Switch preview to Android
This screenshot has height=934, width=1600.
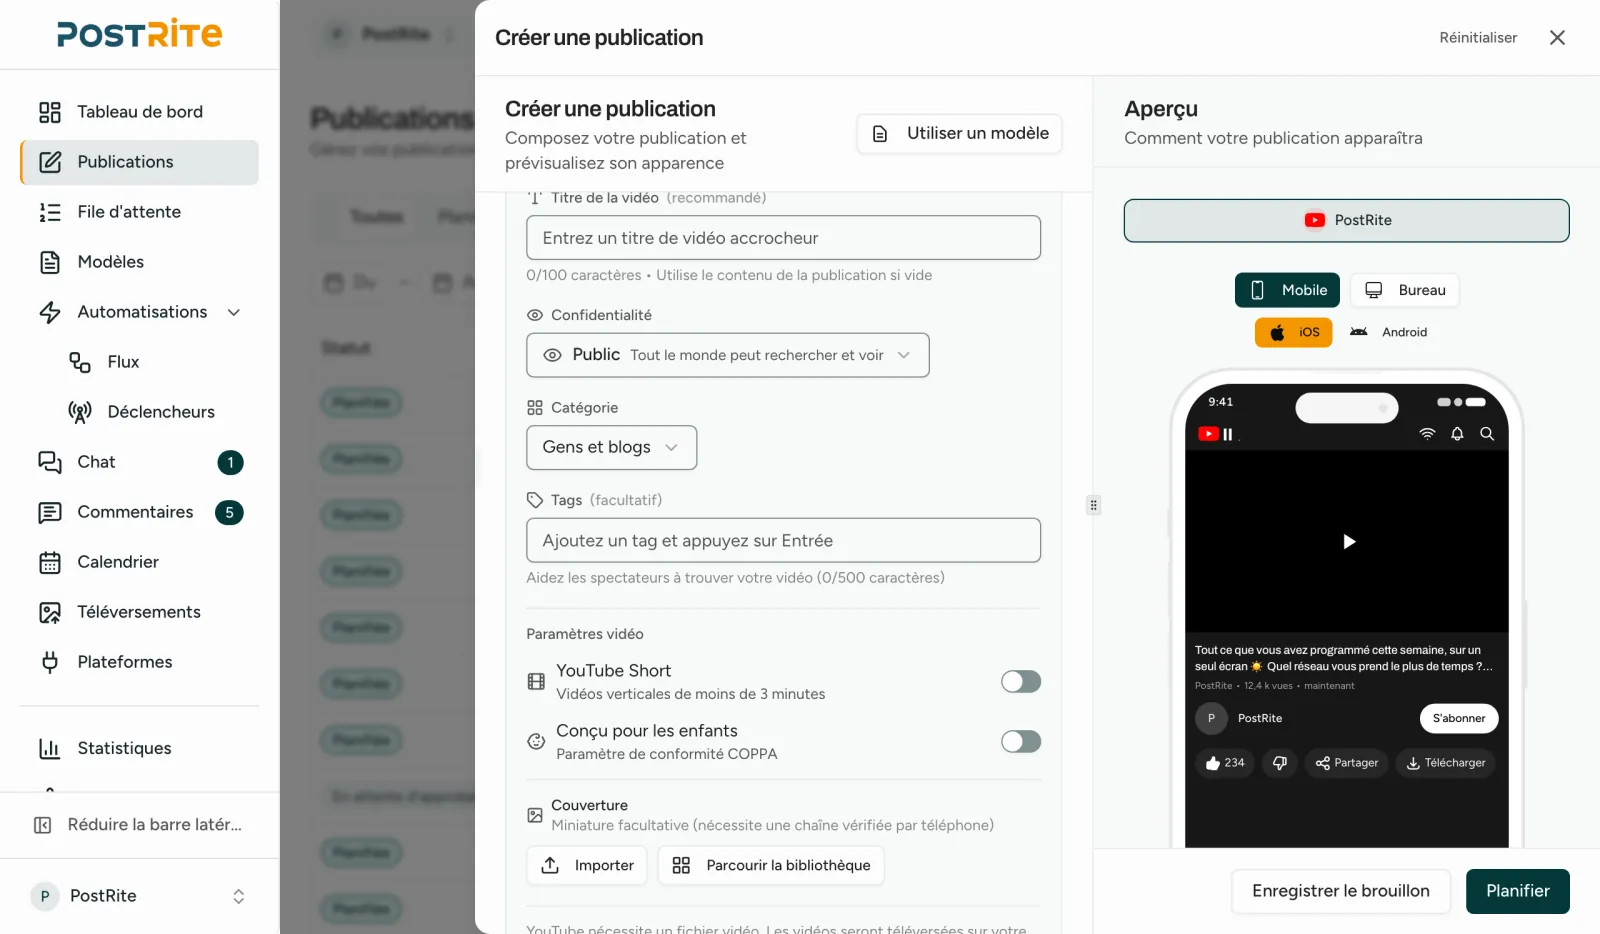pyautogui.click(x=1389, y=332)
